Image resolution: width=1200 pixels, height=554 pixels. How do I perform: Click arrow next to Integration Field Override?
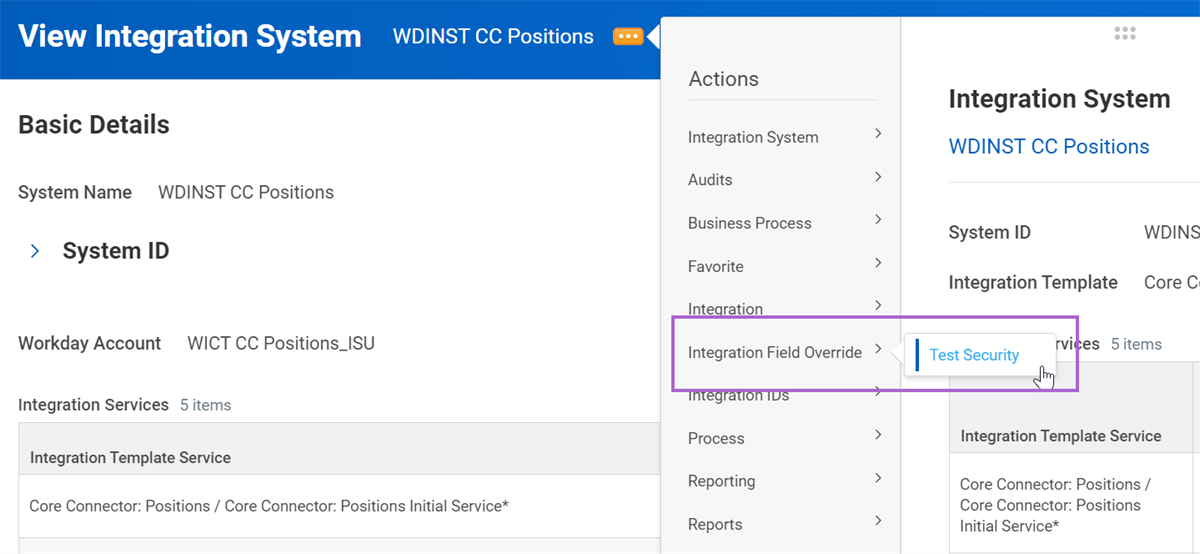pyautogui.click(x=878, y=348)
